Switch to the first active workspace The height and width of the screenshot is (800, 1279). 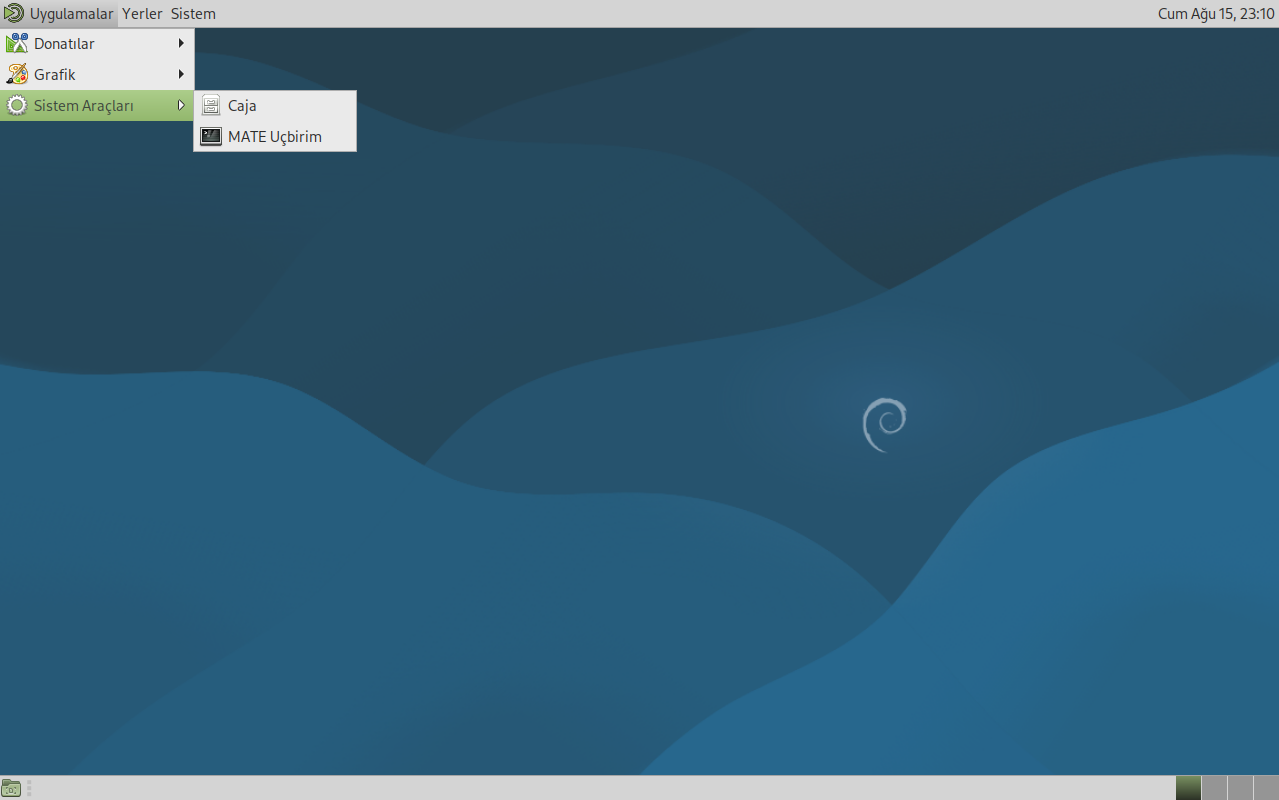[1188, 788]
